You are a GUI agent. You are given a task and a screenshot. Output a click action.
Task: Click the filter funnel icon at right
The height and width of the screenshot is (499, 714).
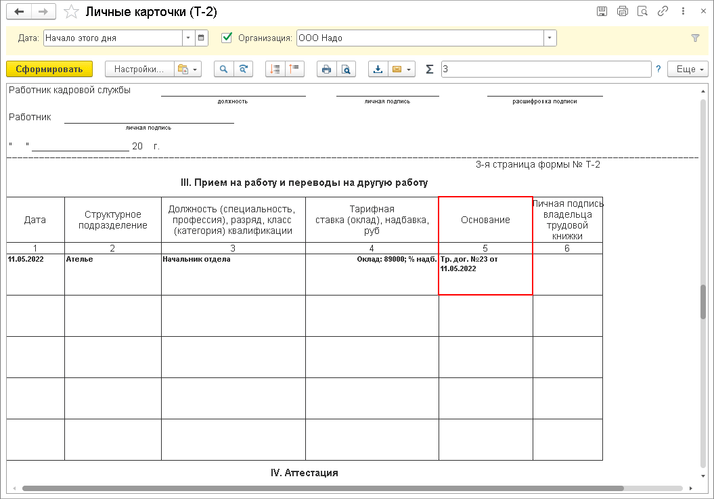click(x=695, y=38)
